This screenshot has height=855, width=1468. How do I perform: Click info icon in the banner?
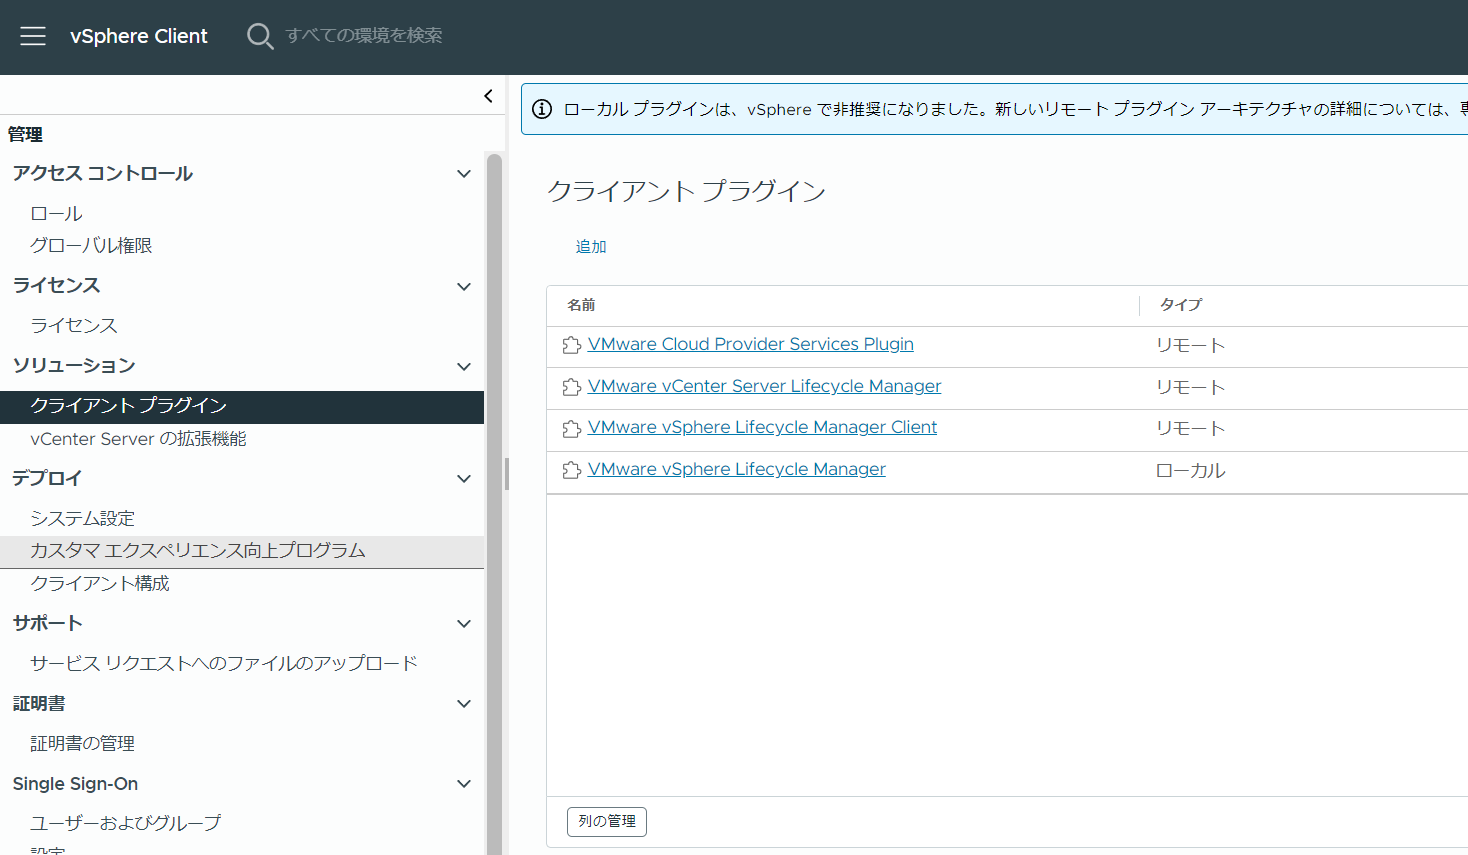[x=542, y=109]
